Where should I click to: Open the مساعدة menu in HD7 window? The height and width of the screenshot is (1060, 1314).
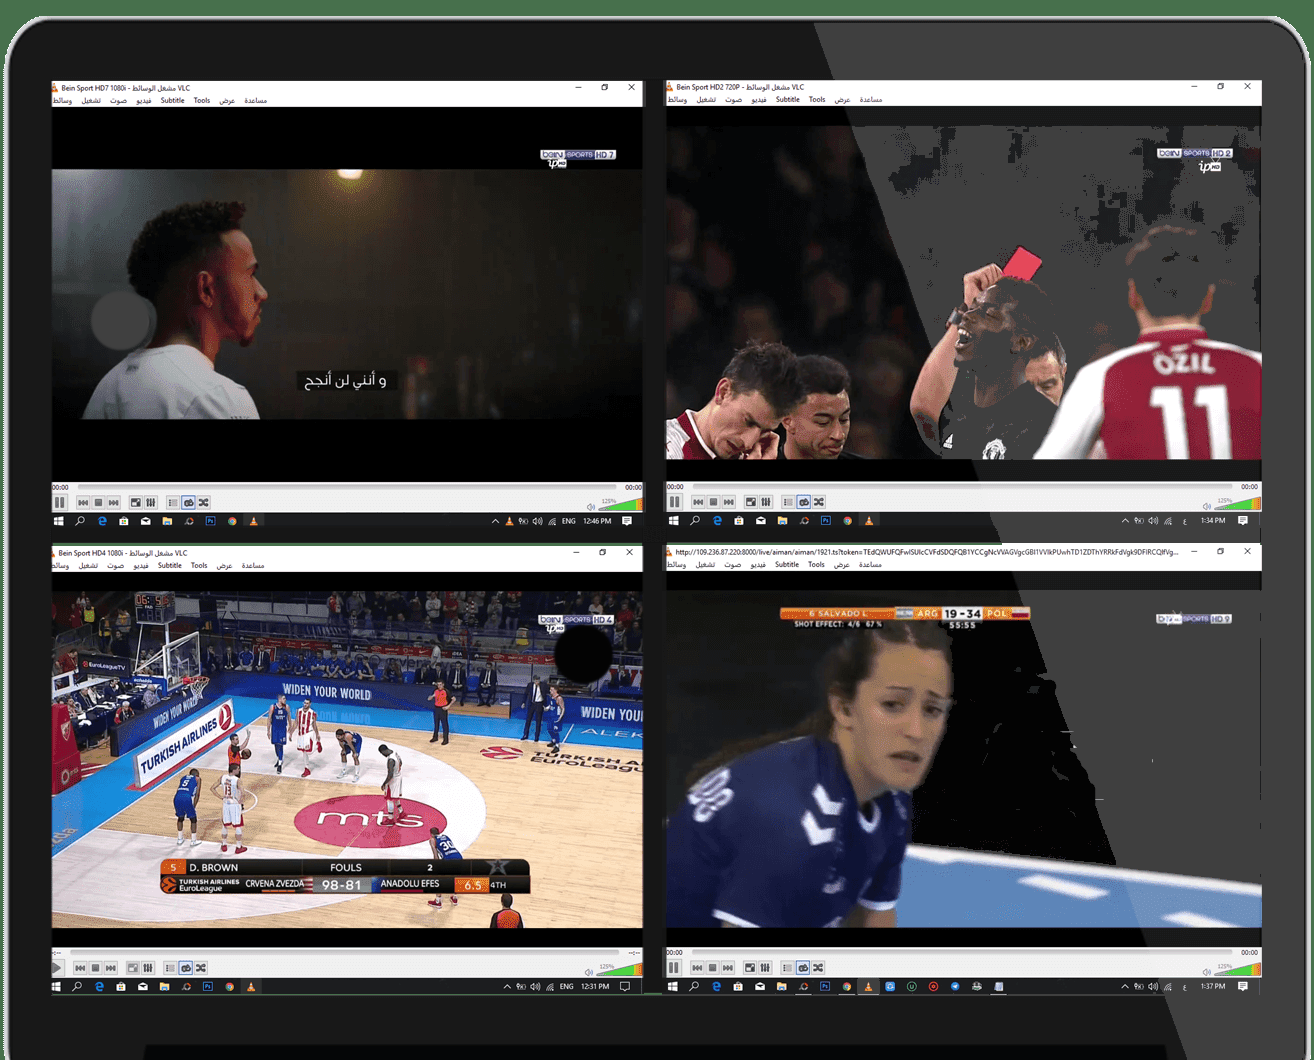click(255, 100)
